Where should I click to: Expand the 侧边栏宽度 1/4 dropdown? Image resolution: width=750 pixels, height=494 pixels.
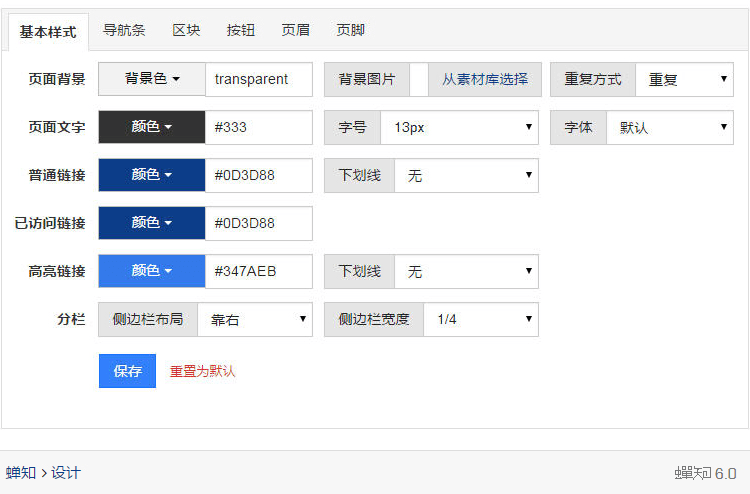(480, 319)
